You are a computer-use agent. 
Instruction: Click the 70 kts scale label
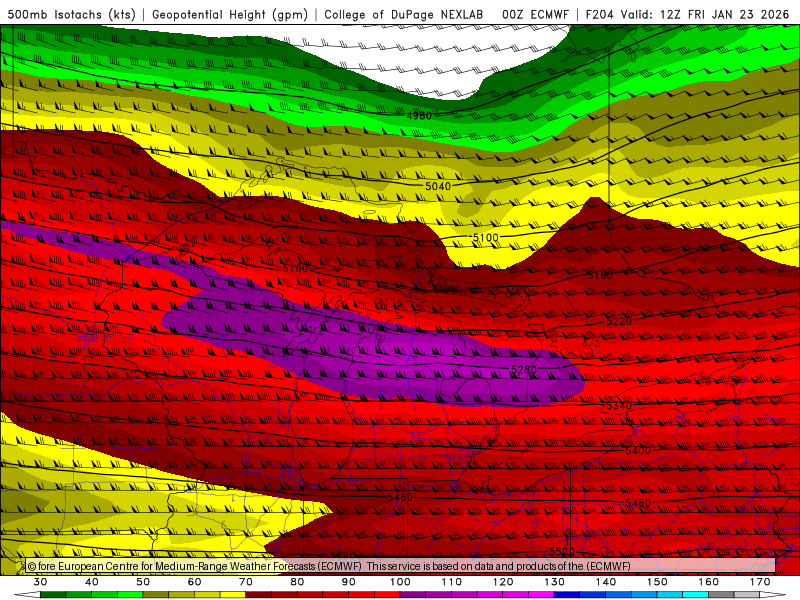tap(246, 582)
